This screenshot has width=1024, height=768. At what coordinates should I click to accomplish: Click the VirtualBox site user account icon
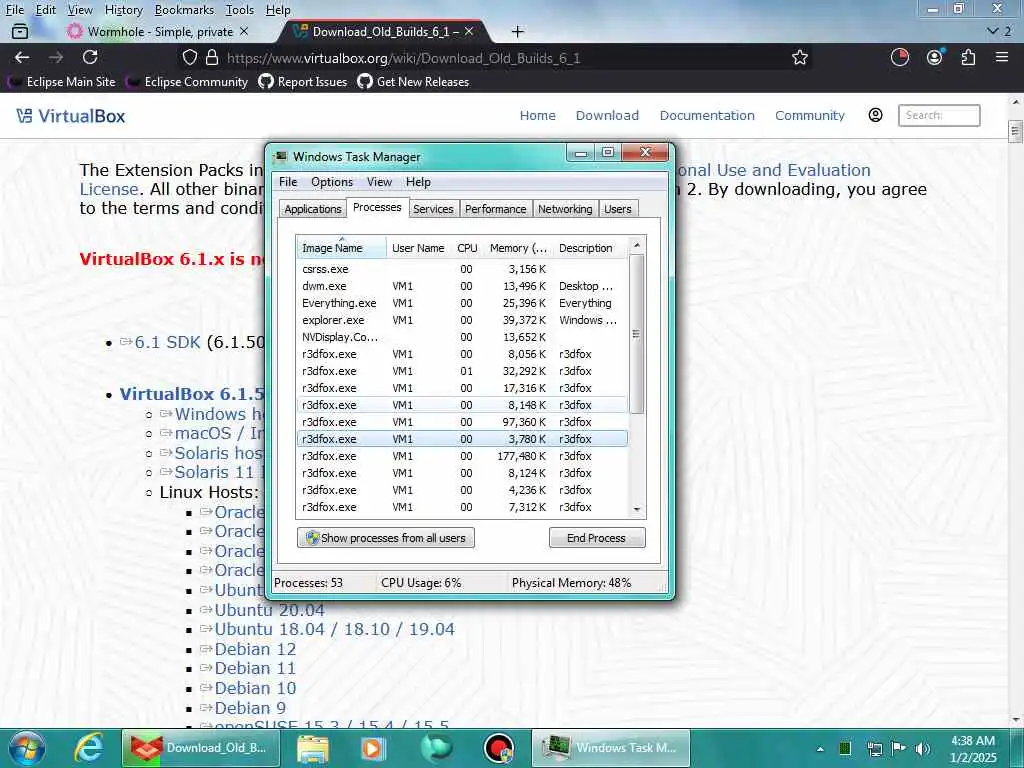coord(875,116)
